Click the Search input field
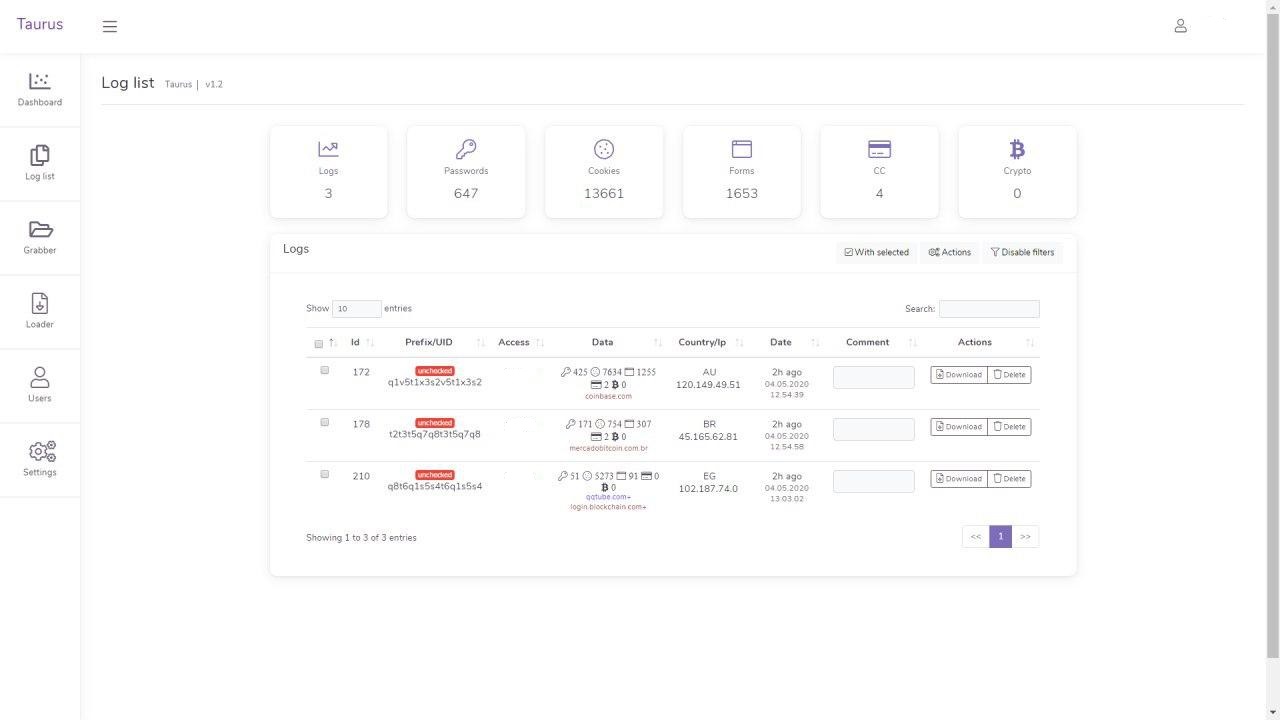The height and width of the screenshot is (720, 1280). [x=989, y=309]
